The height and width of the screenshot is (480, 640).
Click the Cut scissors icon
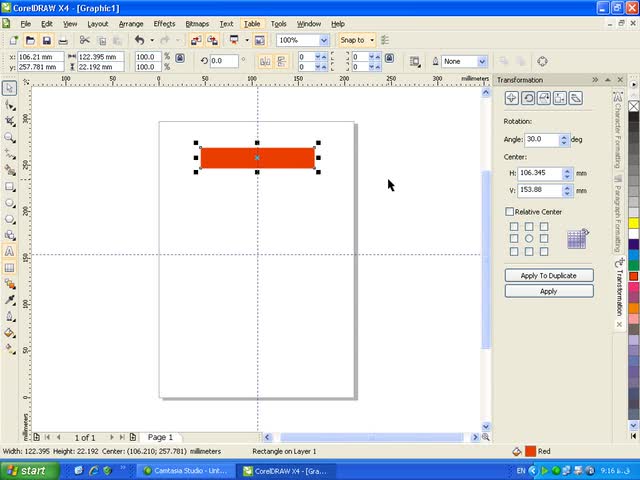coord(84,40)
